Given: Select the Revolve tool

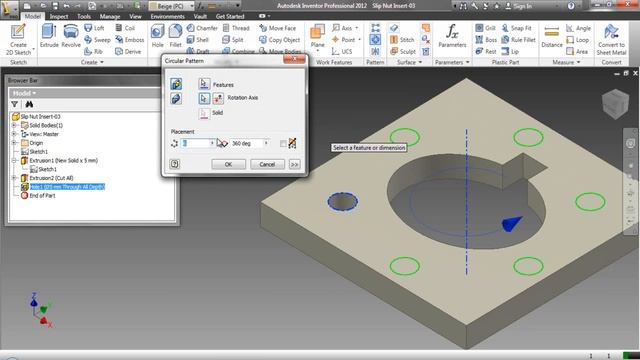Looking at the screenshot, I should pos(71,37).
